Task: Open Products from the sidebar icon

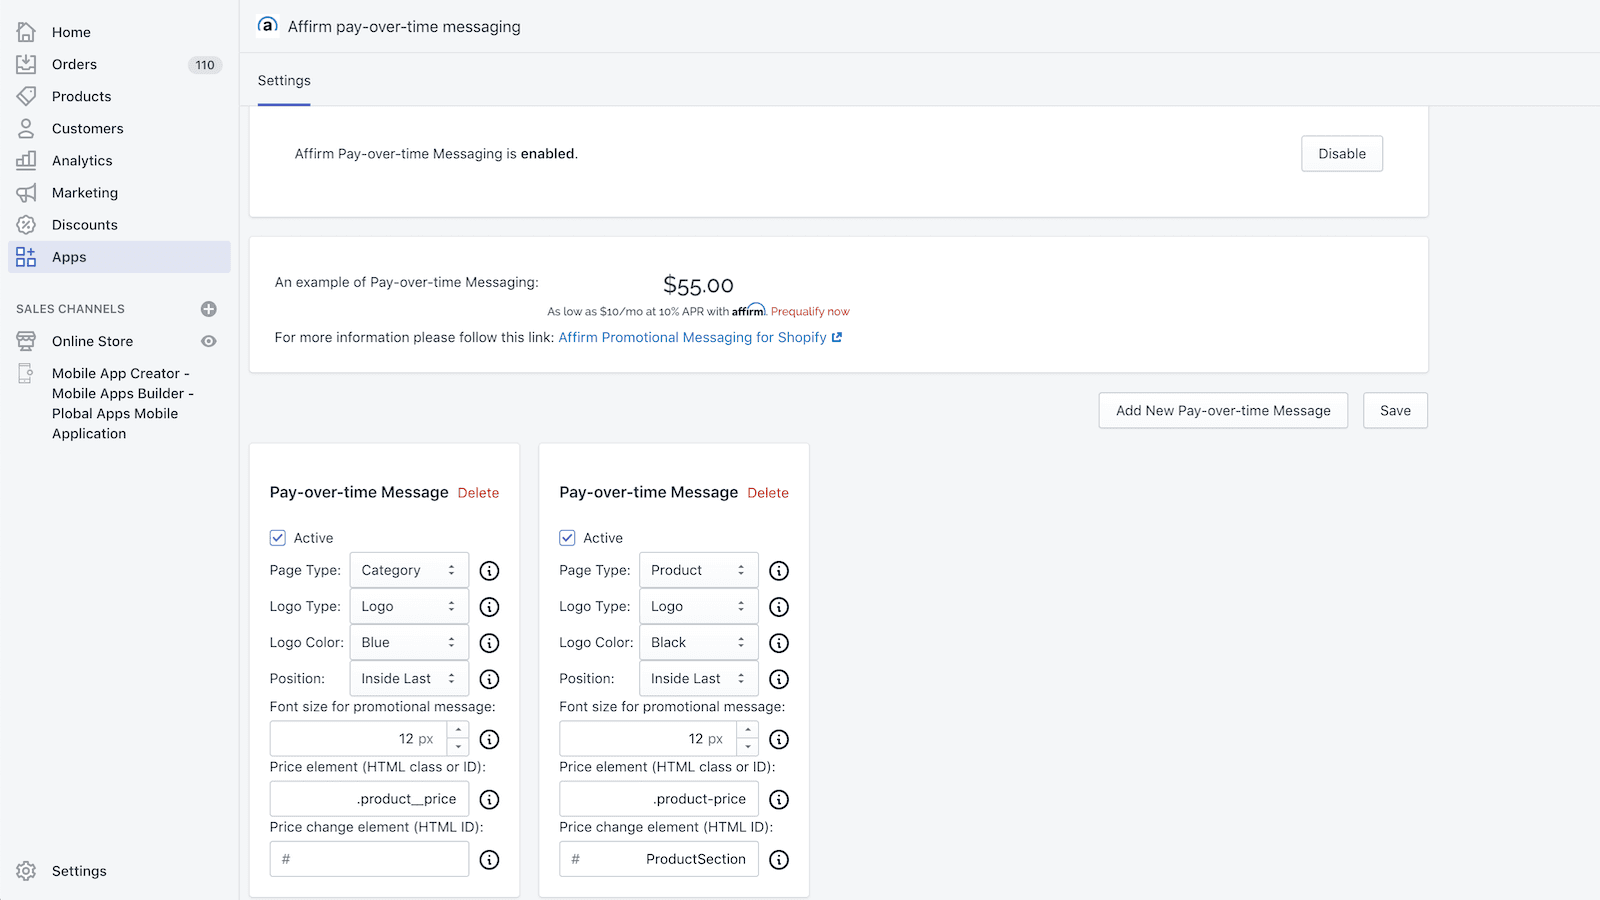Action: click(x=26, y=96)
